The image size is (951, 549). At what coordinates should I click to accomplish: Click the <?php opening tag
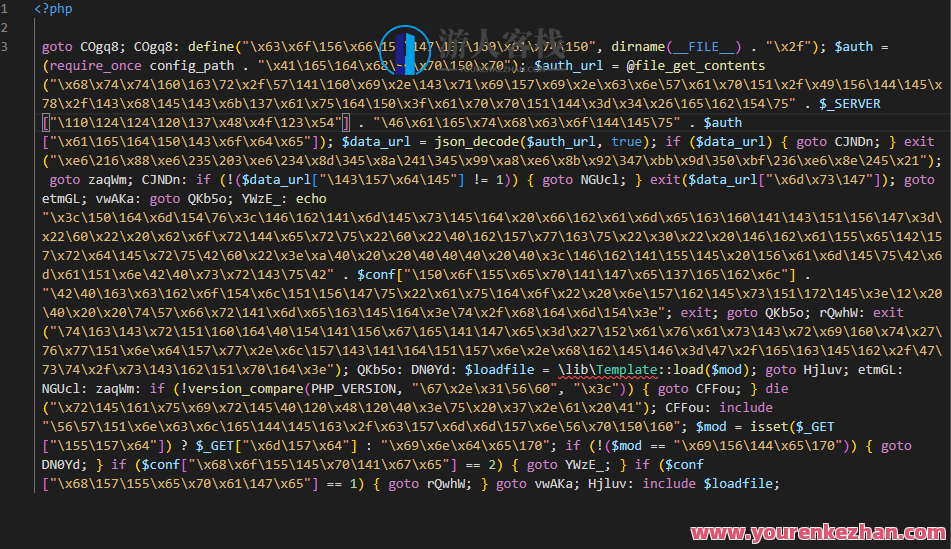tap(53, 9)
